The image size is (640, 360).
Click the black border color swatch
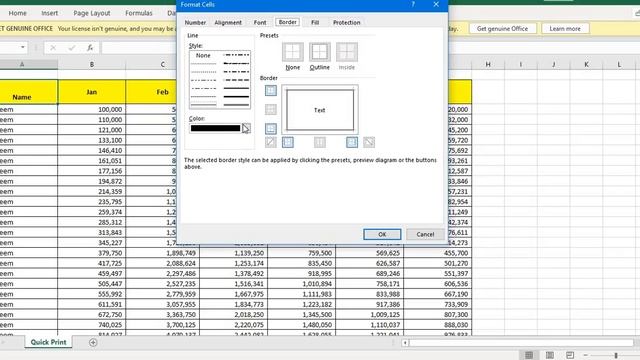click(216, 128)
